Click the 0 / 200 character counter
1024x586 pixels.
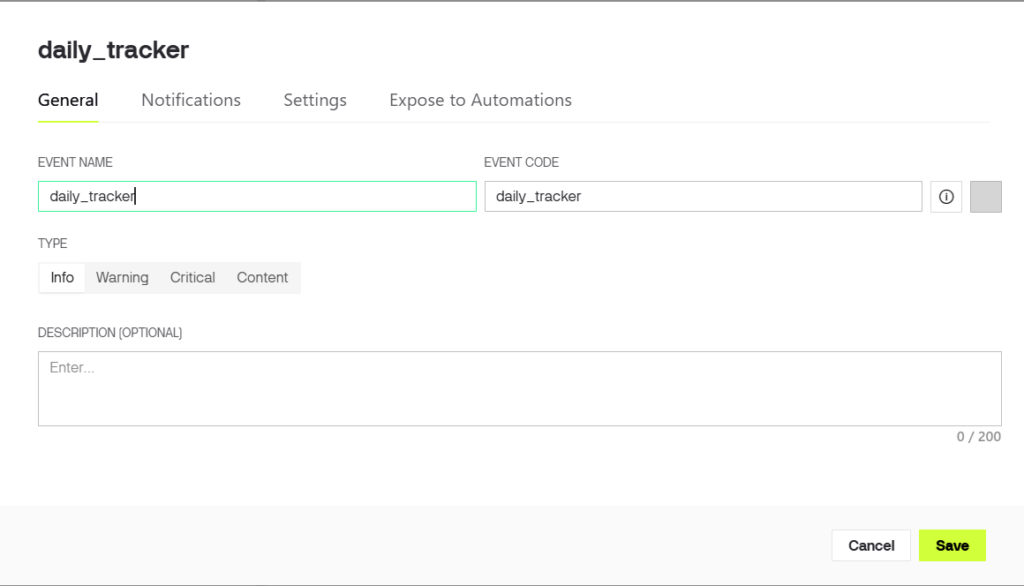click(x=978, y=436)
